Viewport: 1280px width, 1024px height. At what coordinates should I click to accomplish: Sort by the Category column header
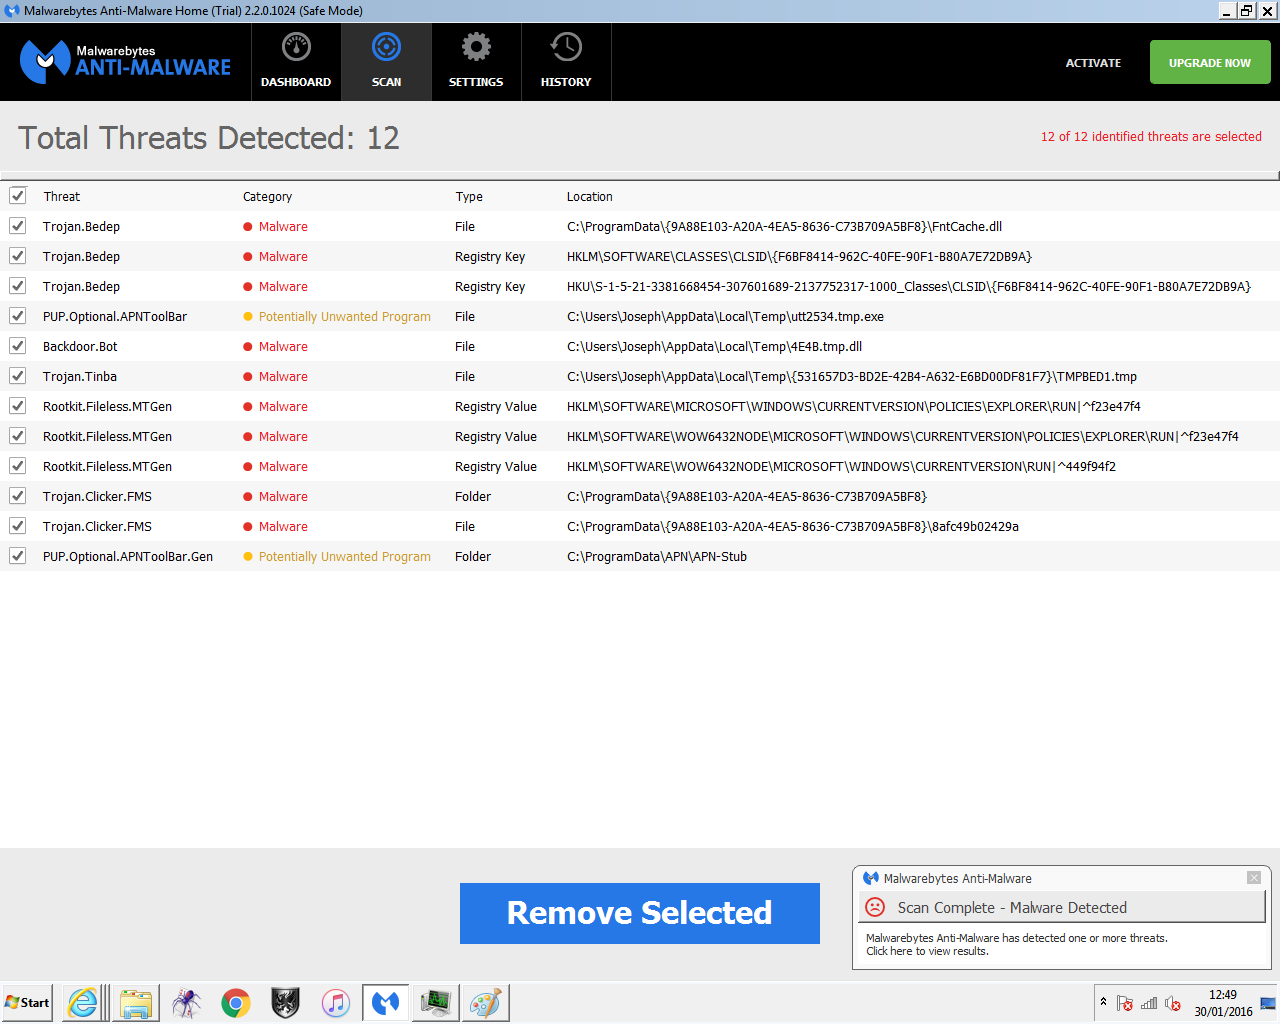(267, 197)
